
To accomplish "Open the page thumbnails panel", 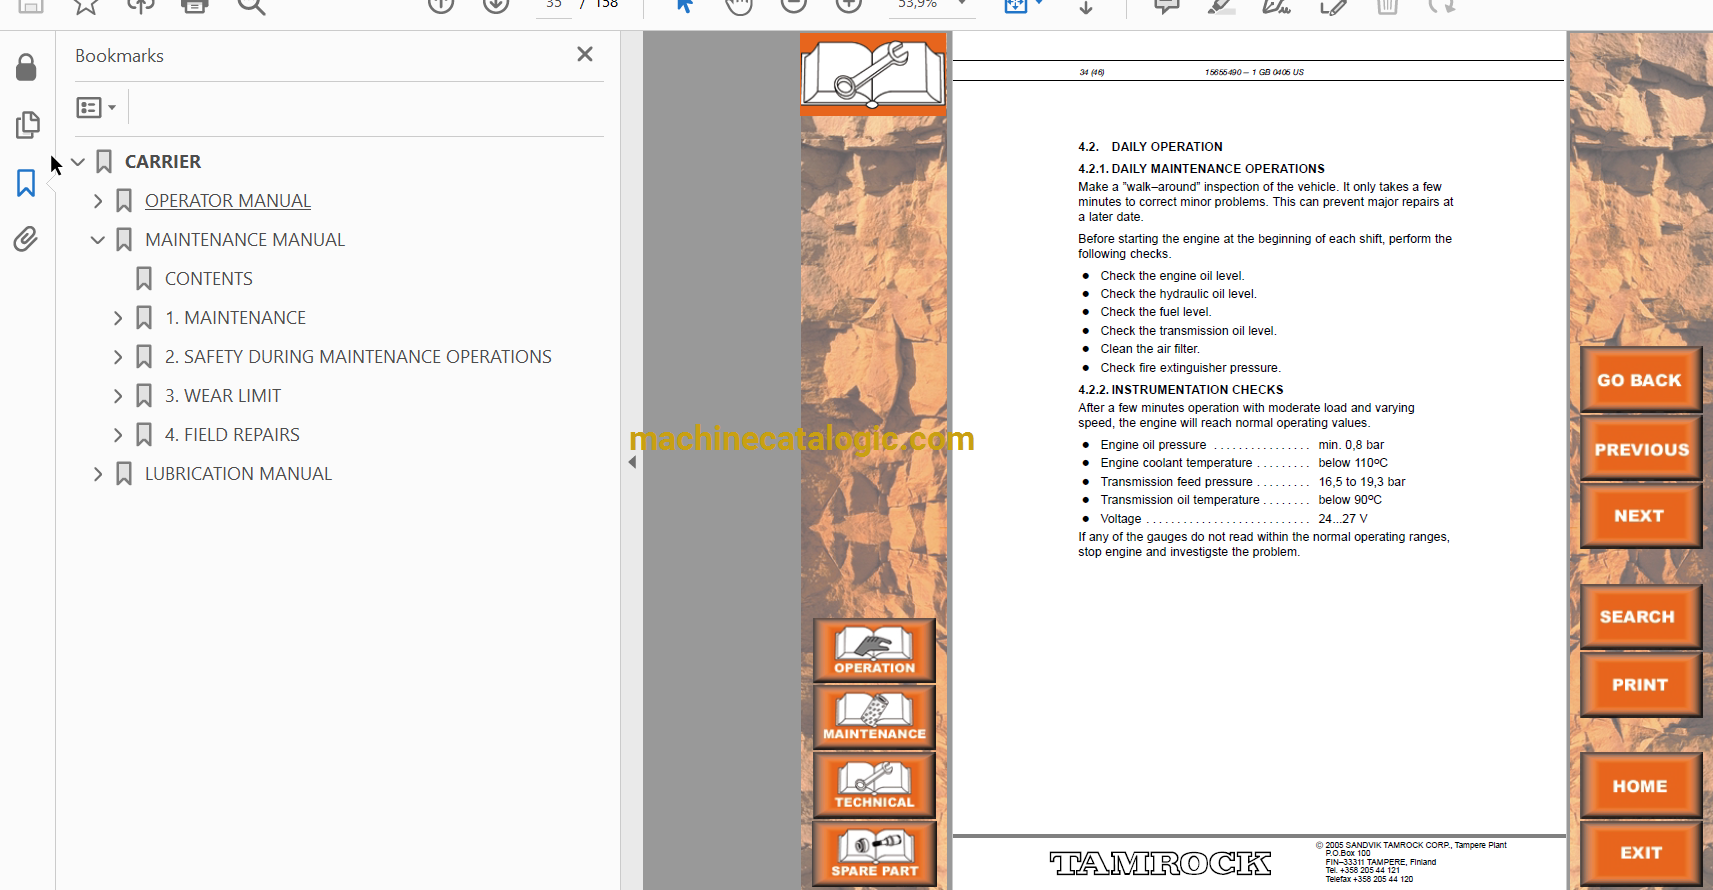I will click(x=27, y=125).
